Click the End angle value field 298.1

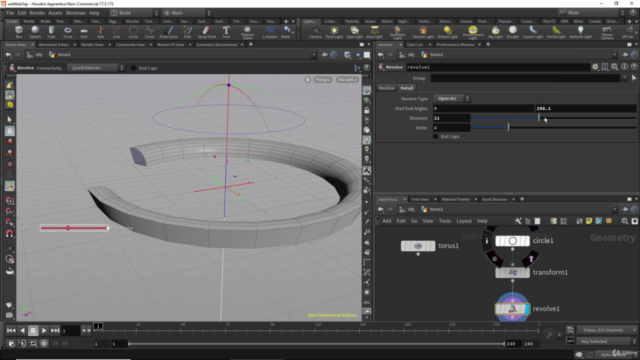[x=585, y=109]
